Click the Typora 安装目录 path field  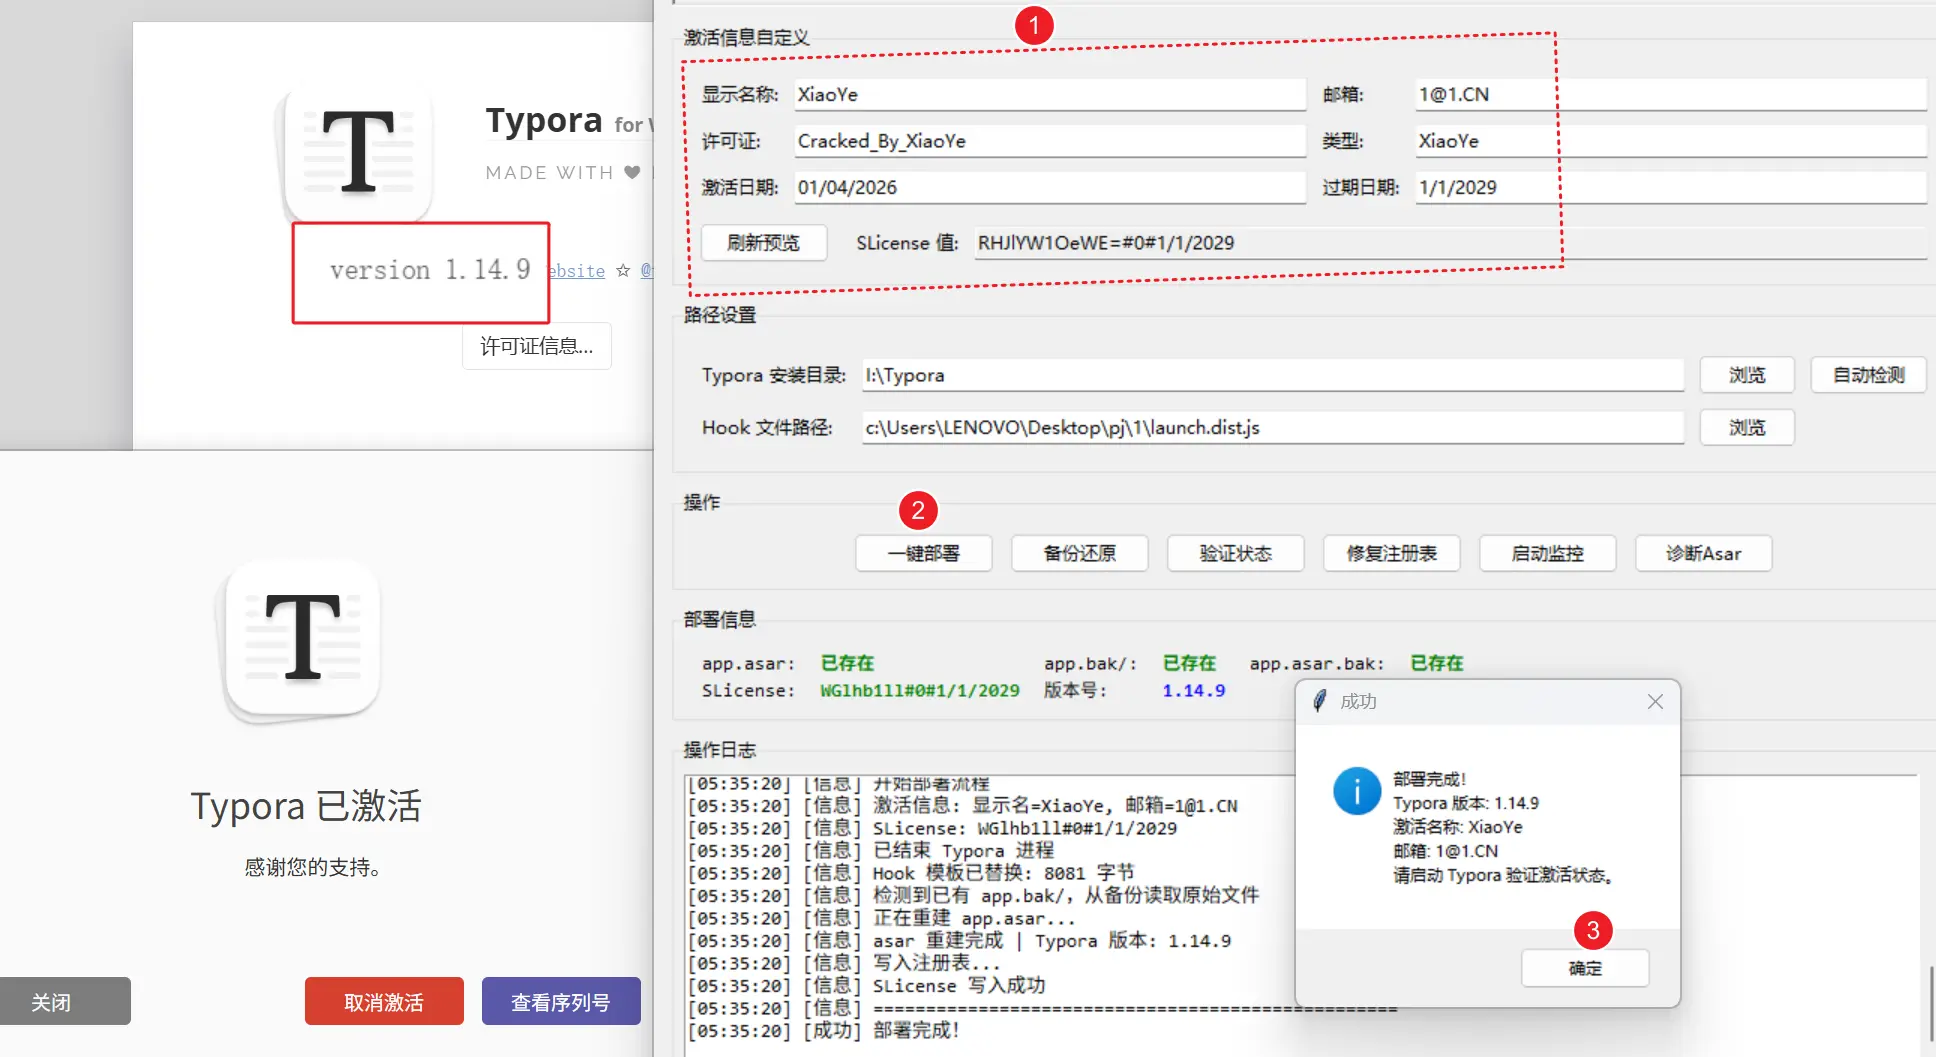[1273, 375]
